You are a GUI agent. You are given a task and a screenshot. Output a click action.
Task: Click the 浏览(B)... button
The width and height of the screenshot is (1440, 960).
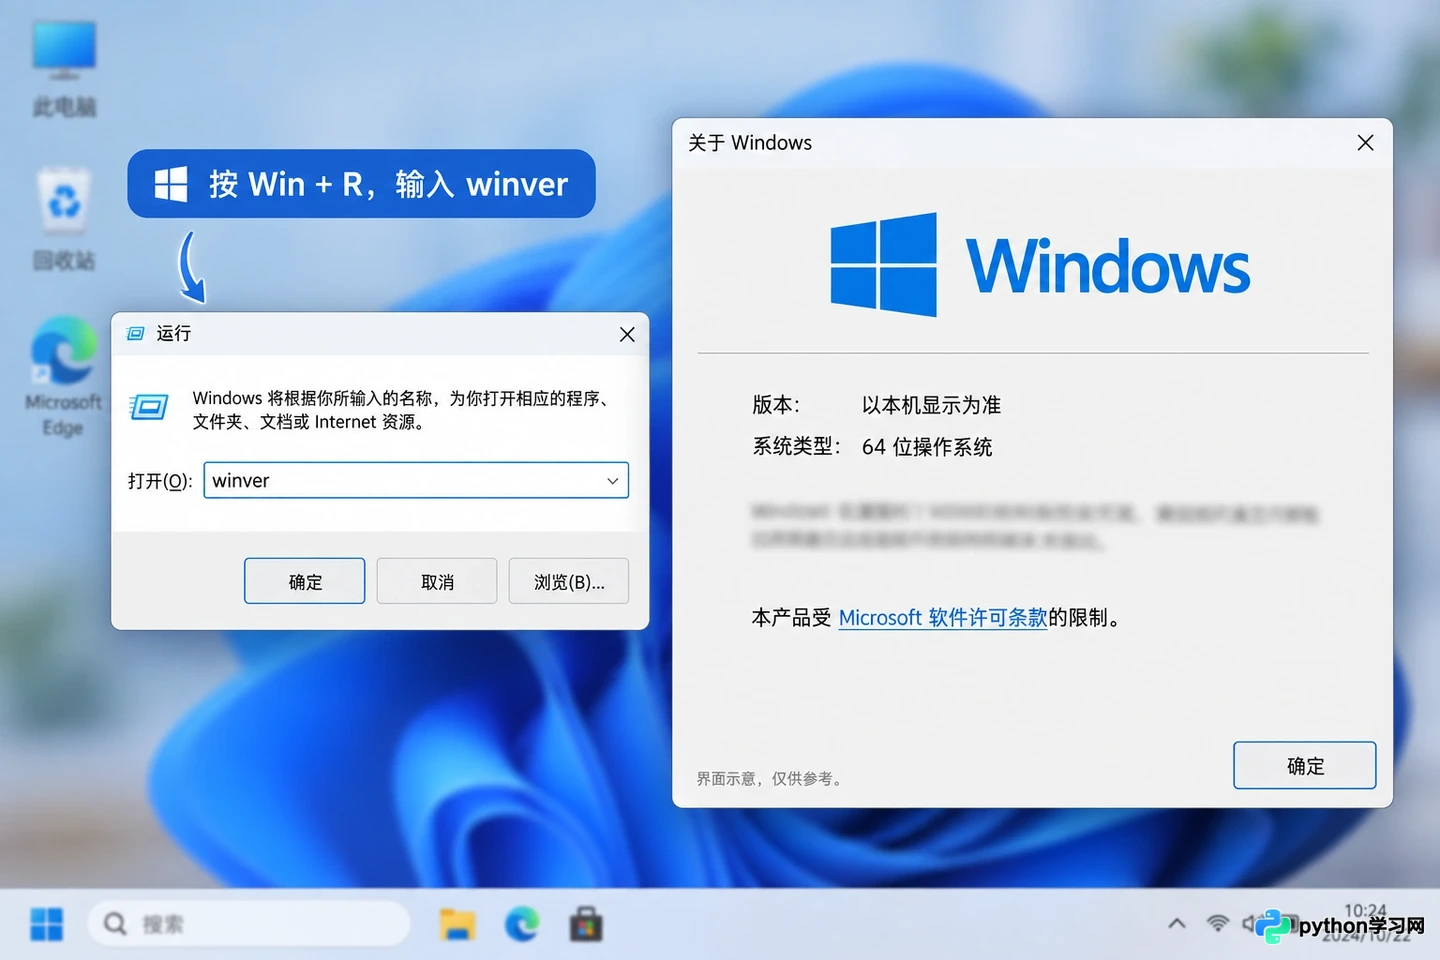(569, 582)
